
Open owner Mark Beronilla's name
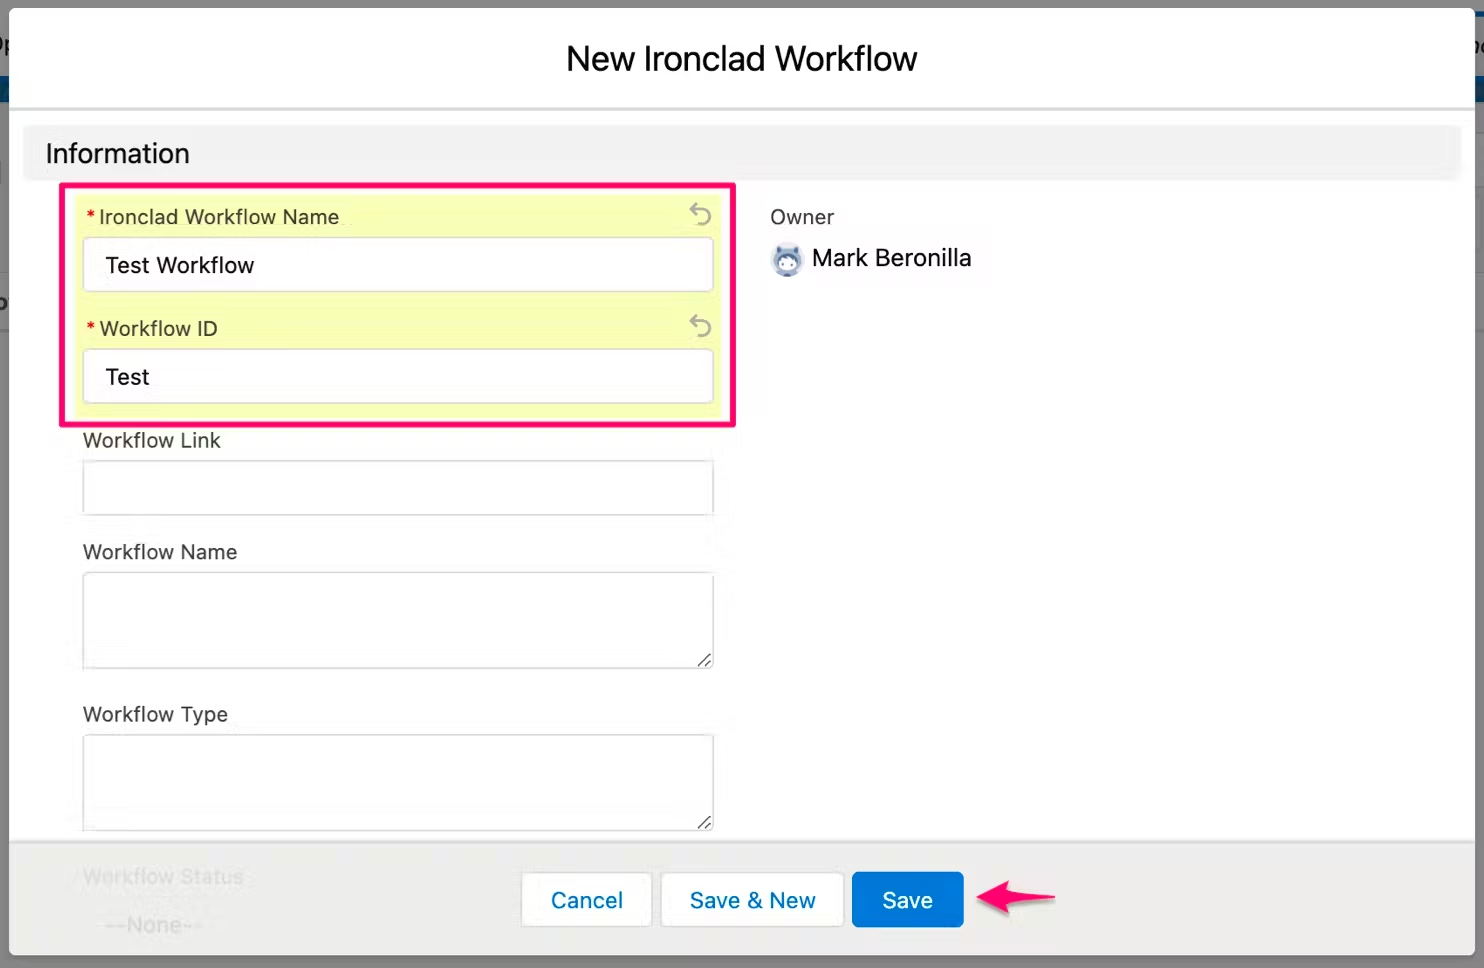[x=891, y=258]
